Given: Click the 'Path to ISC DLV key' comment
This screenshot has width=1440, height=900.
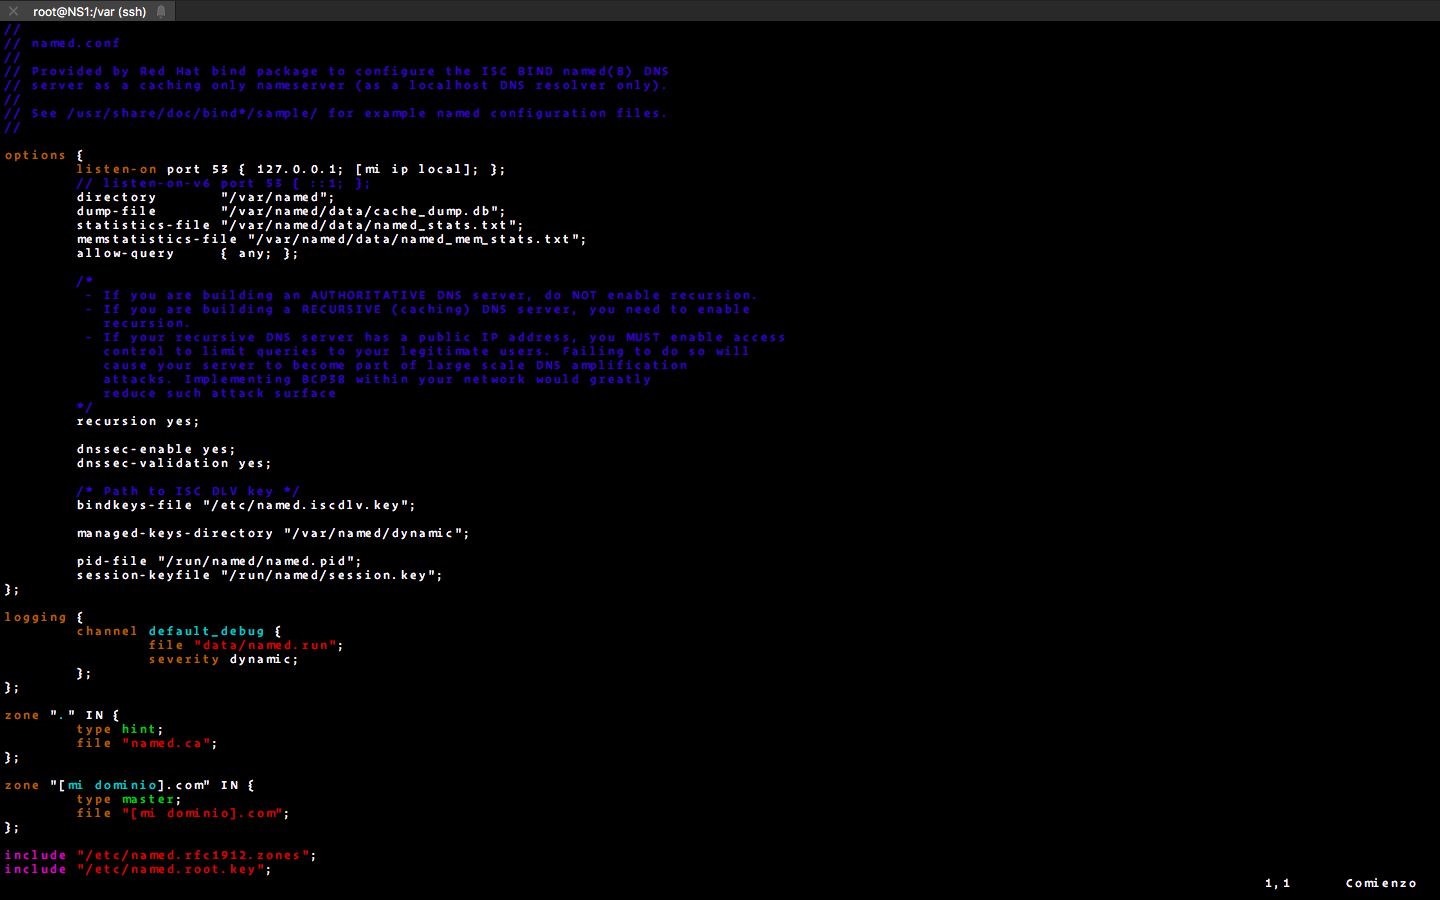Looking at the screenshot, I should pyautogui.click(x=188, y=491).
